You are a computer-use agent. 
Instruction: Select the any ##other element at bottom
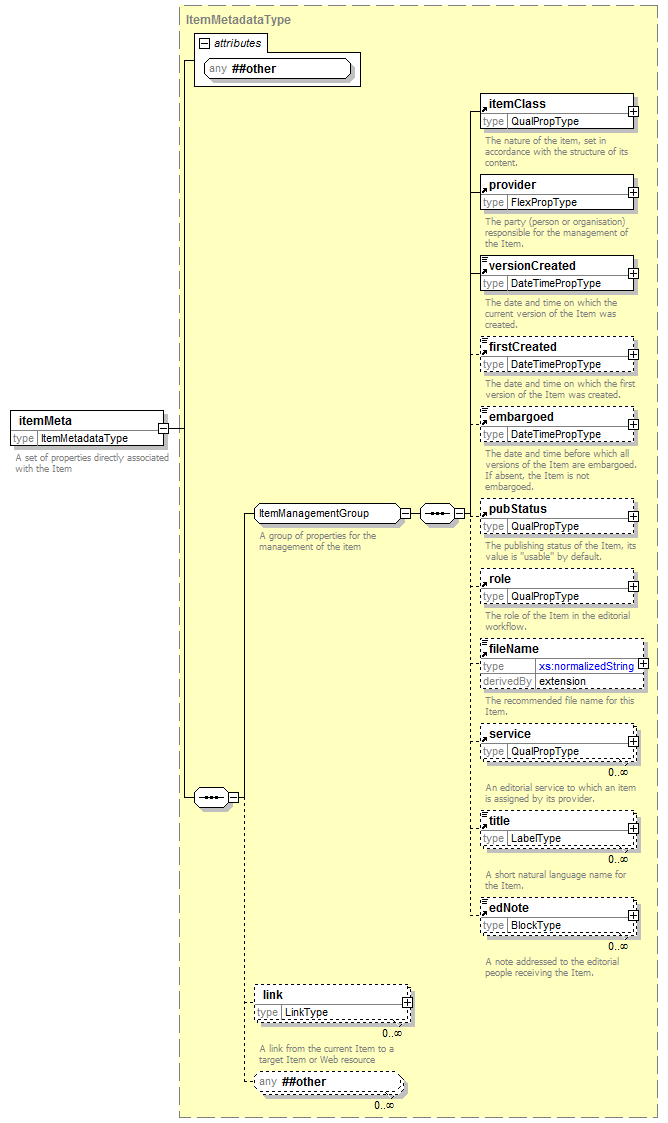pyautogui.click(x=327, y=1082)
